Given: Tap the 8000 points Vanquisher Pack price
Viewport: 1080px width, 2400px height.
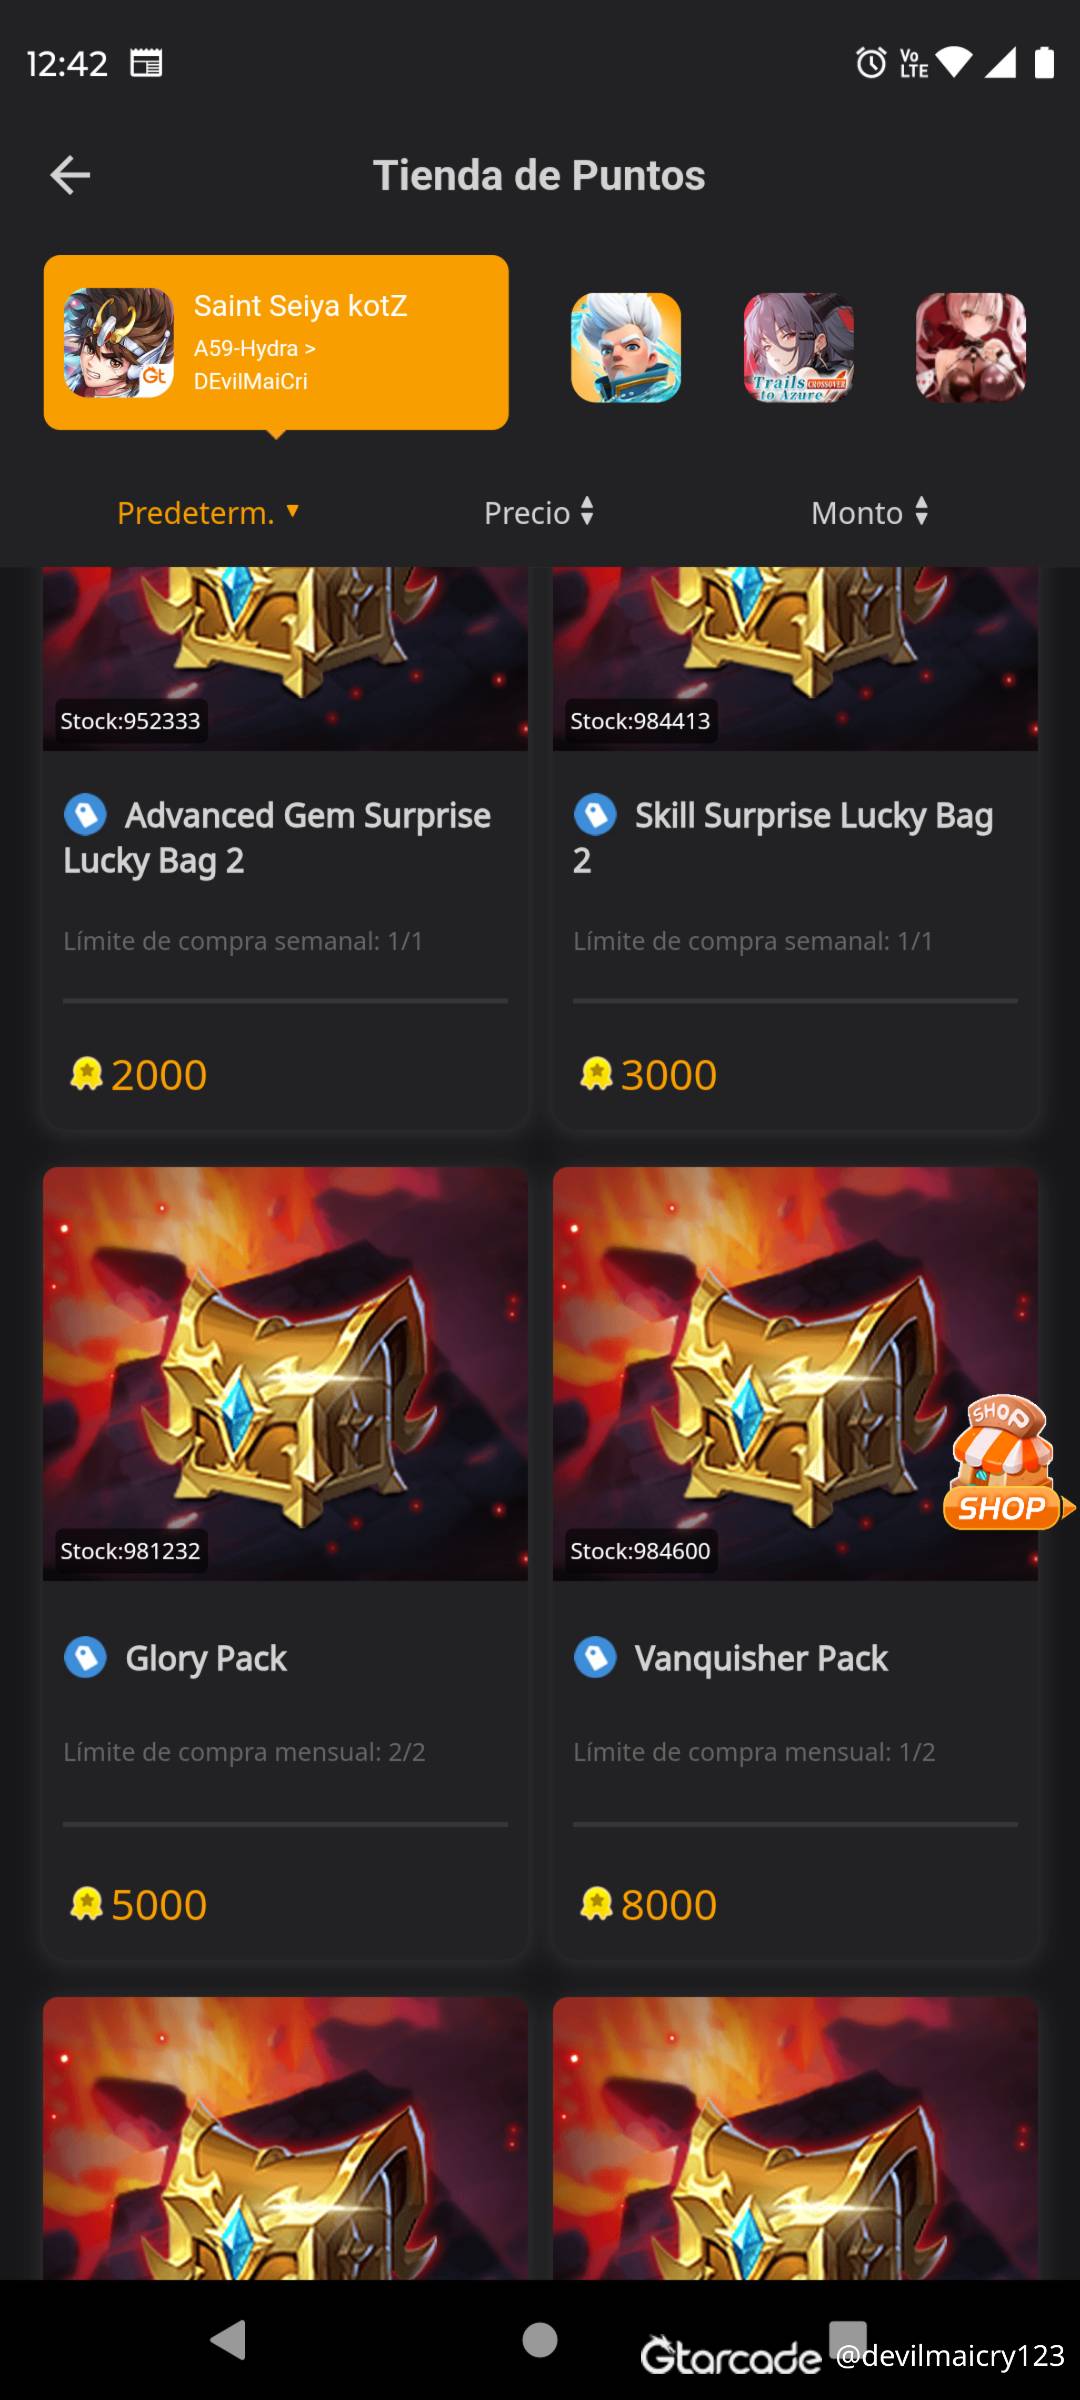Looking at the screenshot, I should 648,1904.
